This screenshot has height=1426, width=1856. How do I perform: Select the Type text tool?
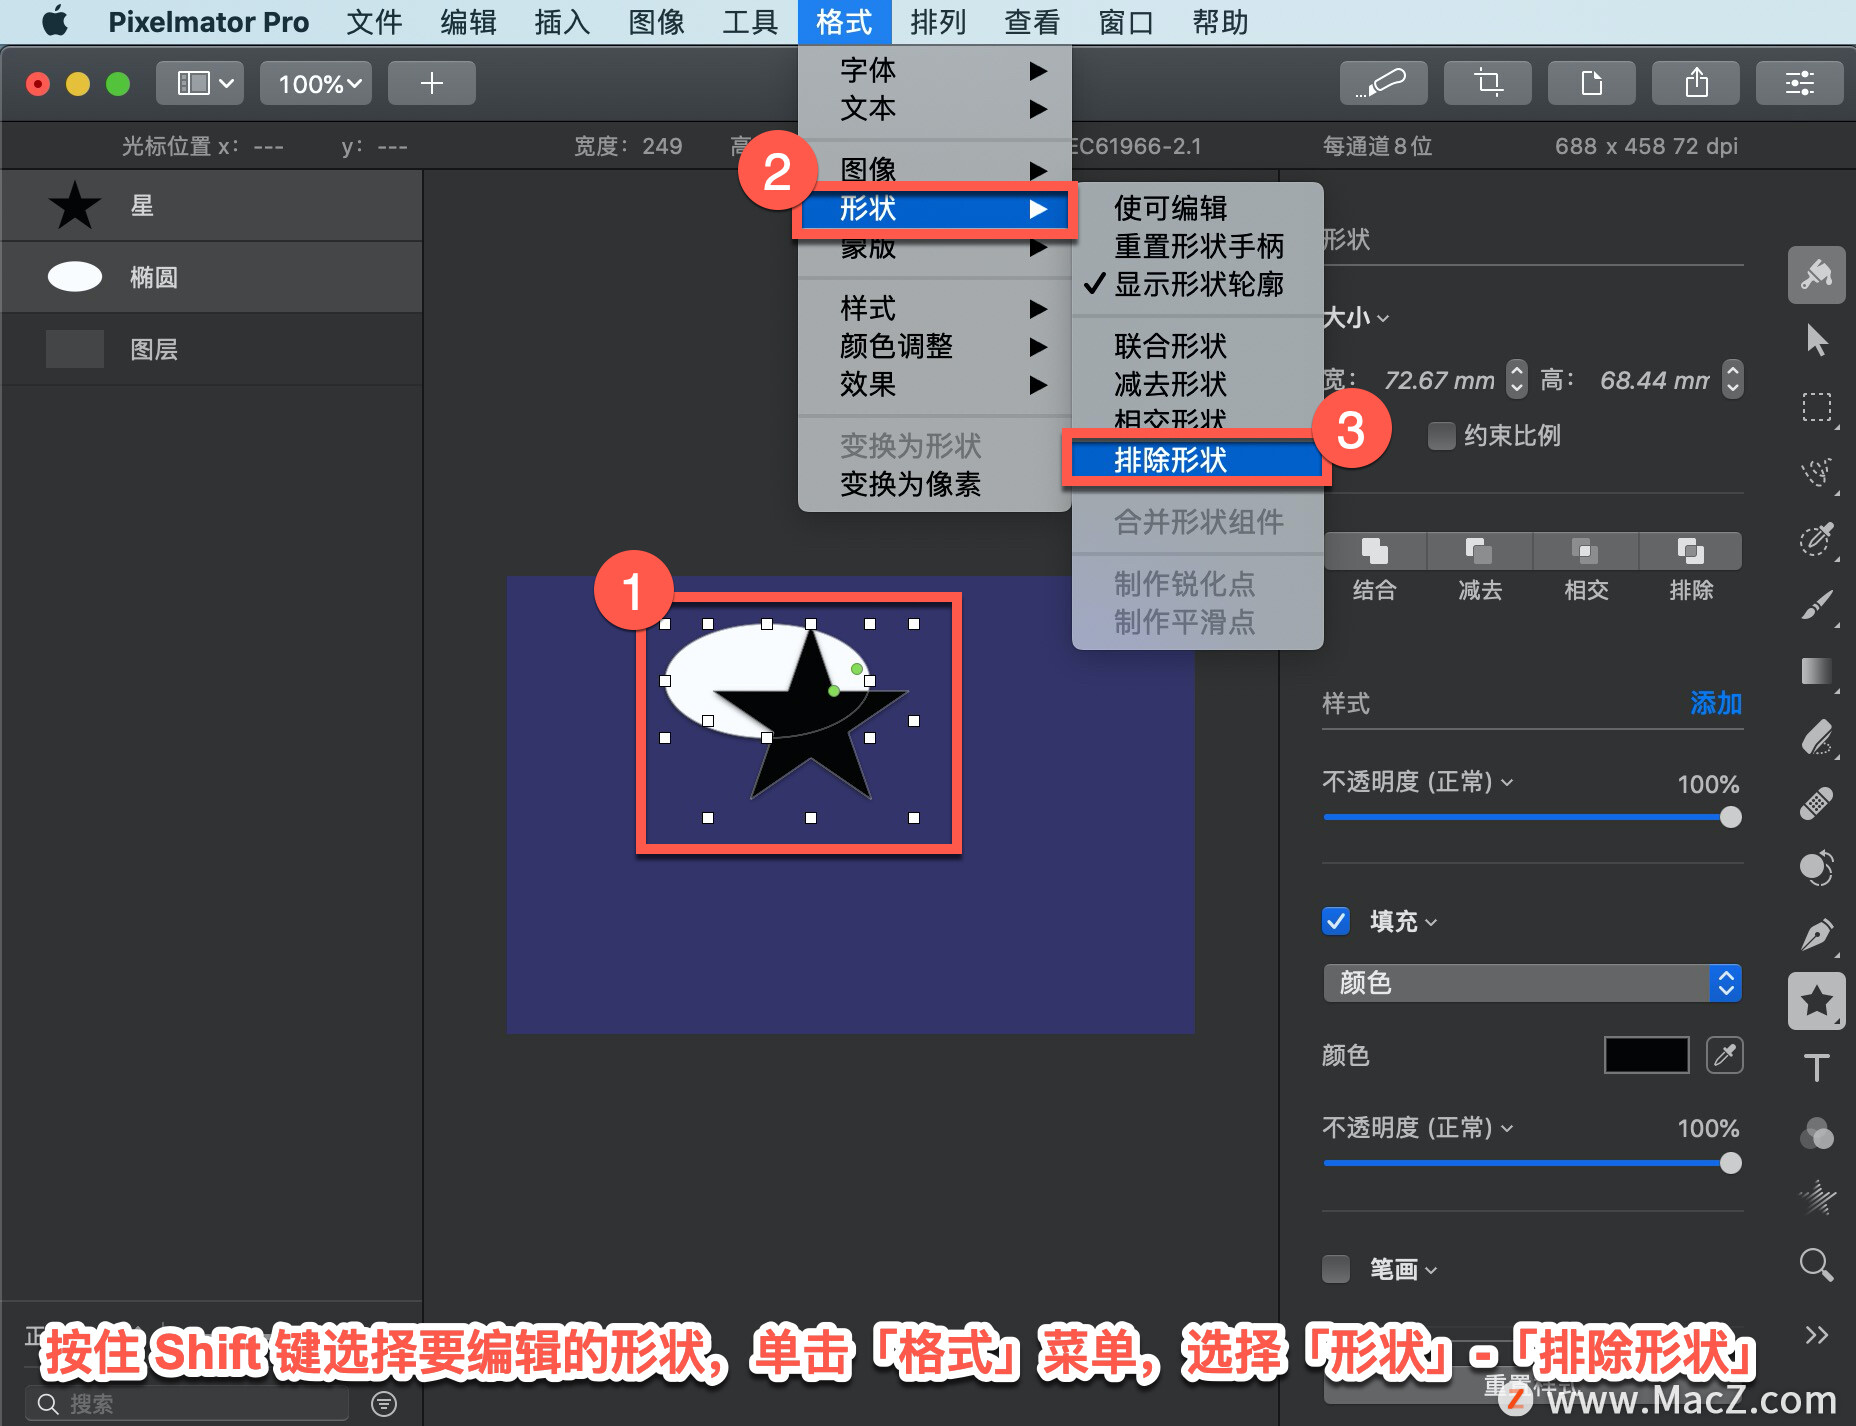(1816, 1067)
